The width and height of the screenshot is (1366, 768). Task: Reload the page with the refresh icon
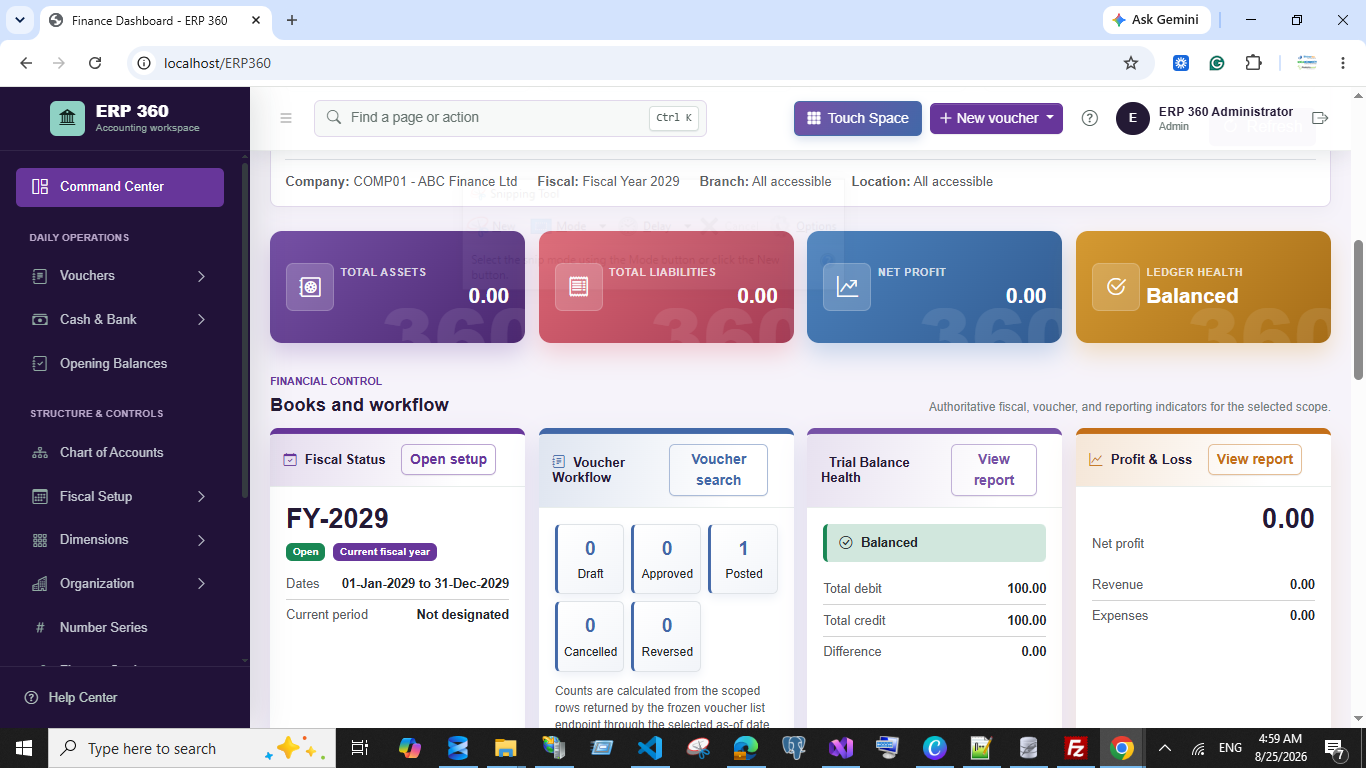coord(95,63)
